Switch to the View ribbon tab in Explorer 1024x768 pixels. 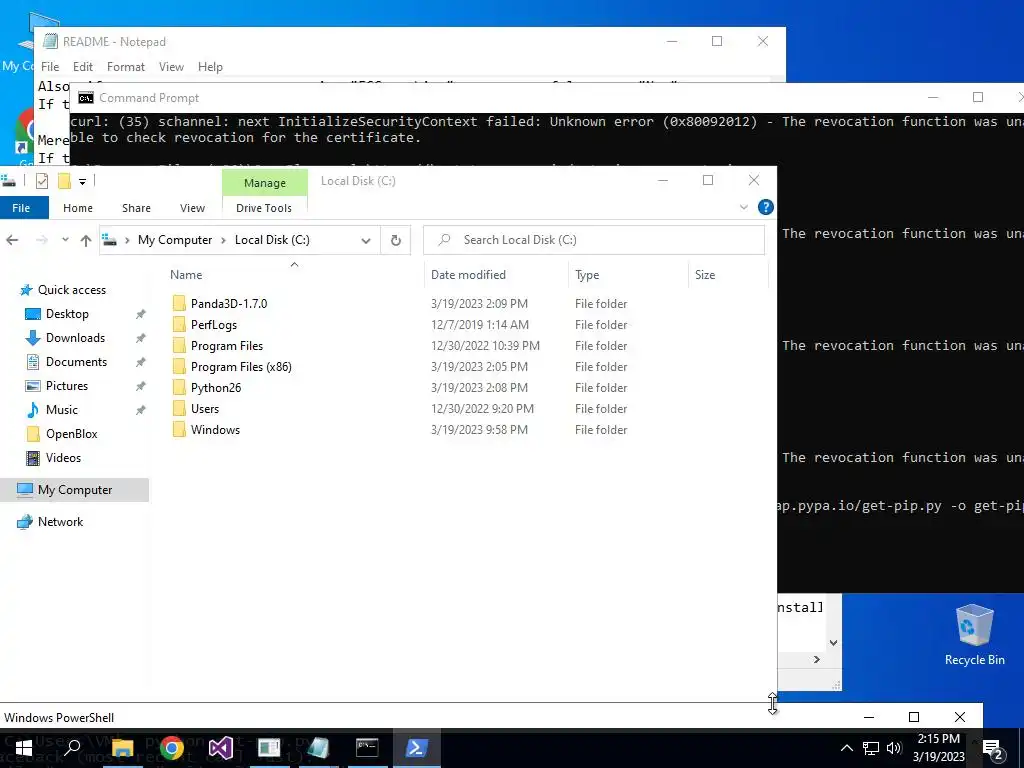[x=192, y=208]
